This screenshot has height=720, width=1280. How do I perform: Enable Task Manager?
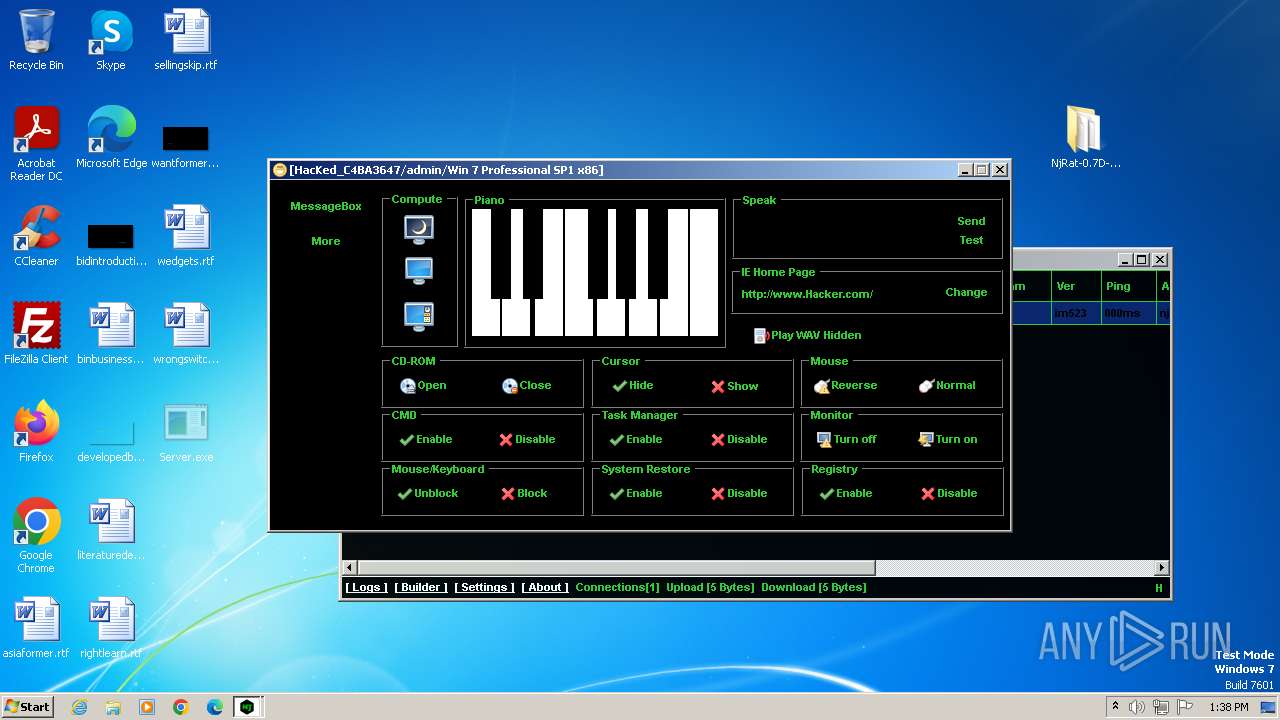[x=636, y=439]
